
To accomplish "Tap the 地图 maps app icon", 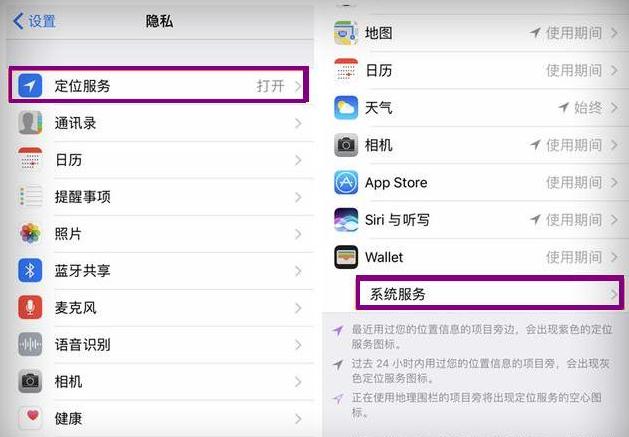I will [346, 33].
